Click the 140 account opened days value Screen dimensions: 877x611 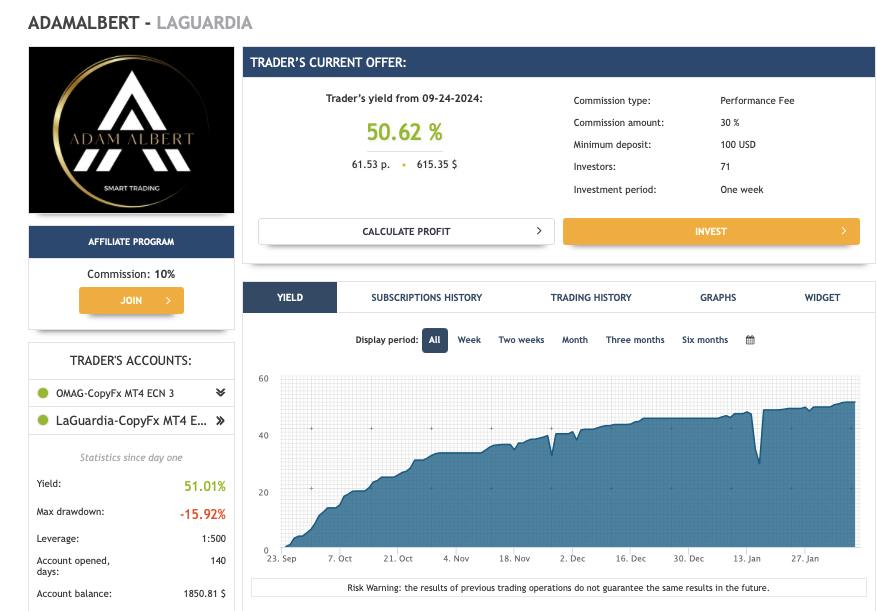[218, 561]
